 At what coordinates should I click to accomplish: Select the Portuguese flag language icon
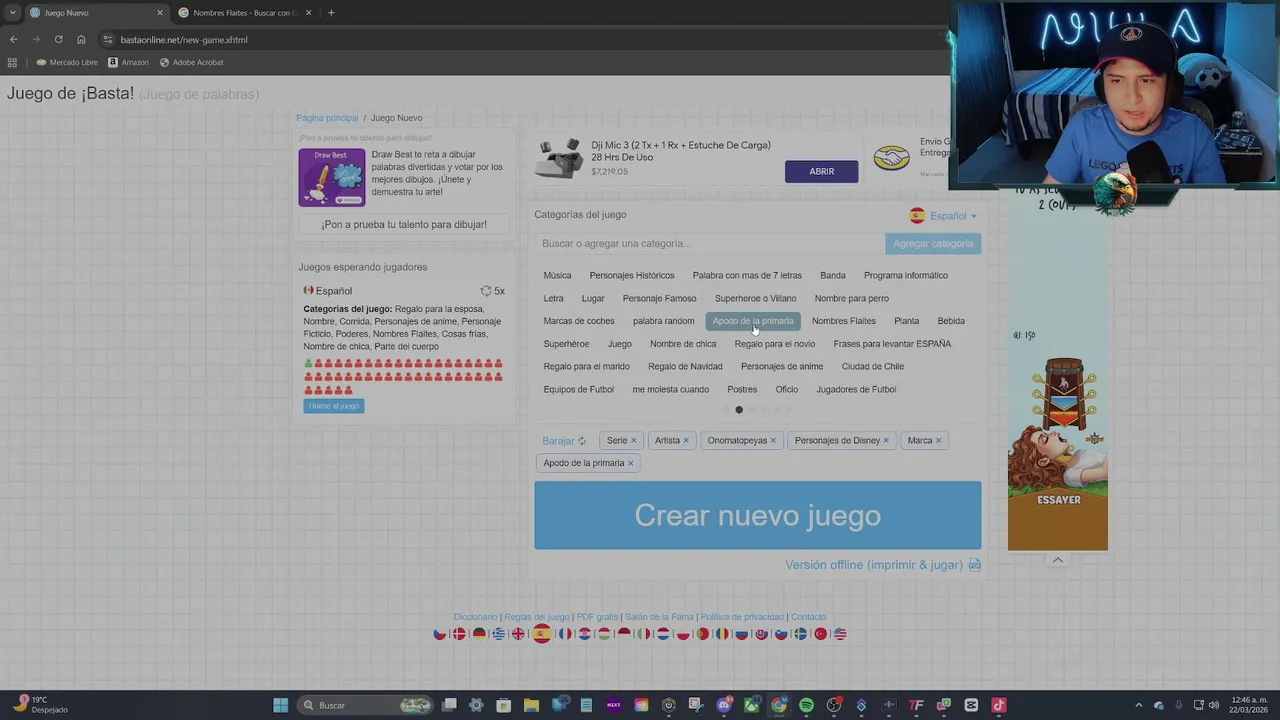coord(703,634)
